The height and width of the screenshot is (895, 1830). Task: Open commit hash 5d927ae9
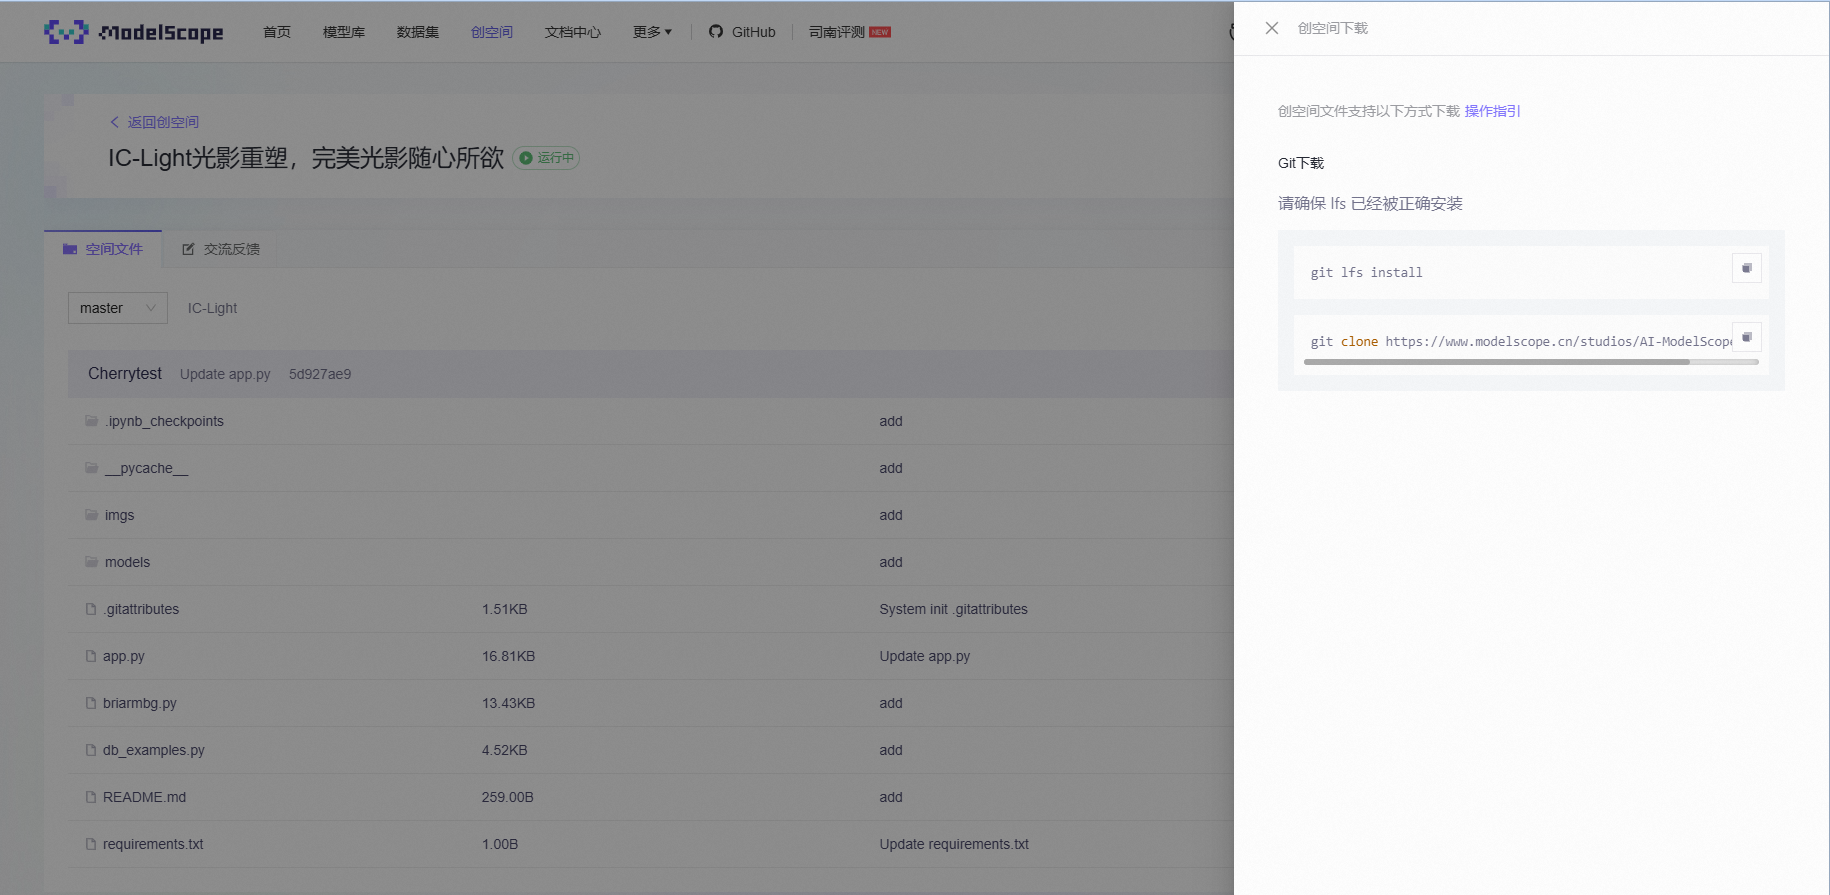pos(320,374)
